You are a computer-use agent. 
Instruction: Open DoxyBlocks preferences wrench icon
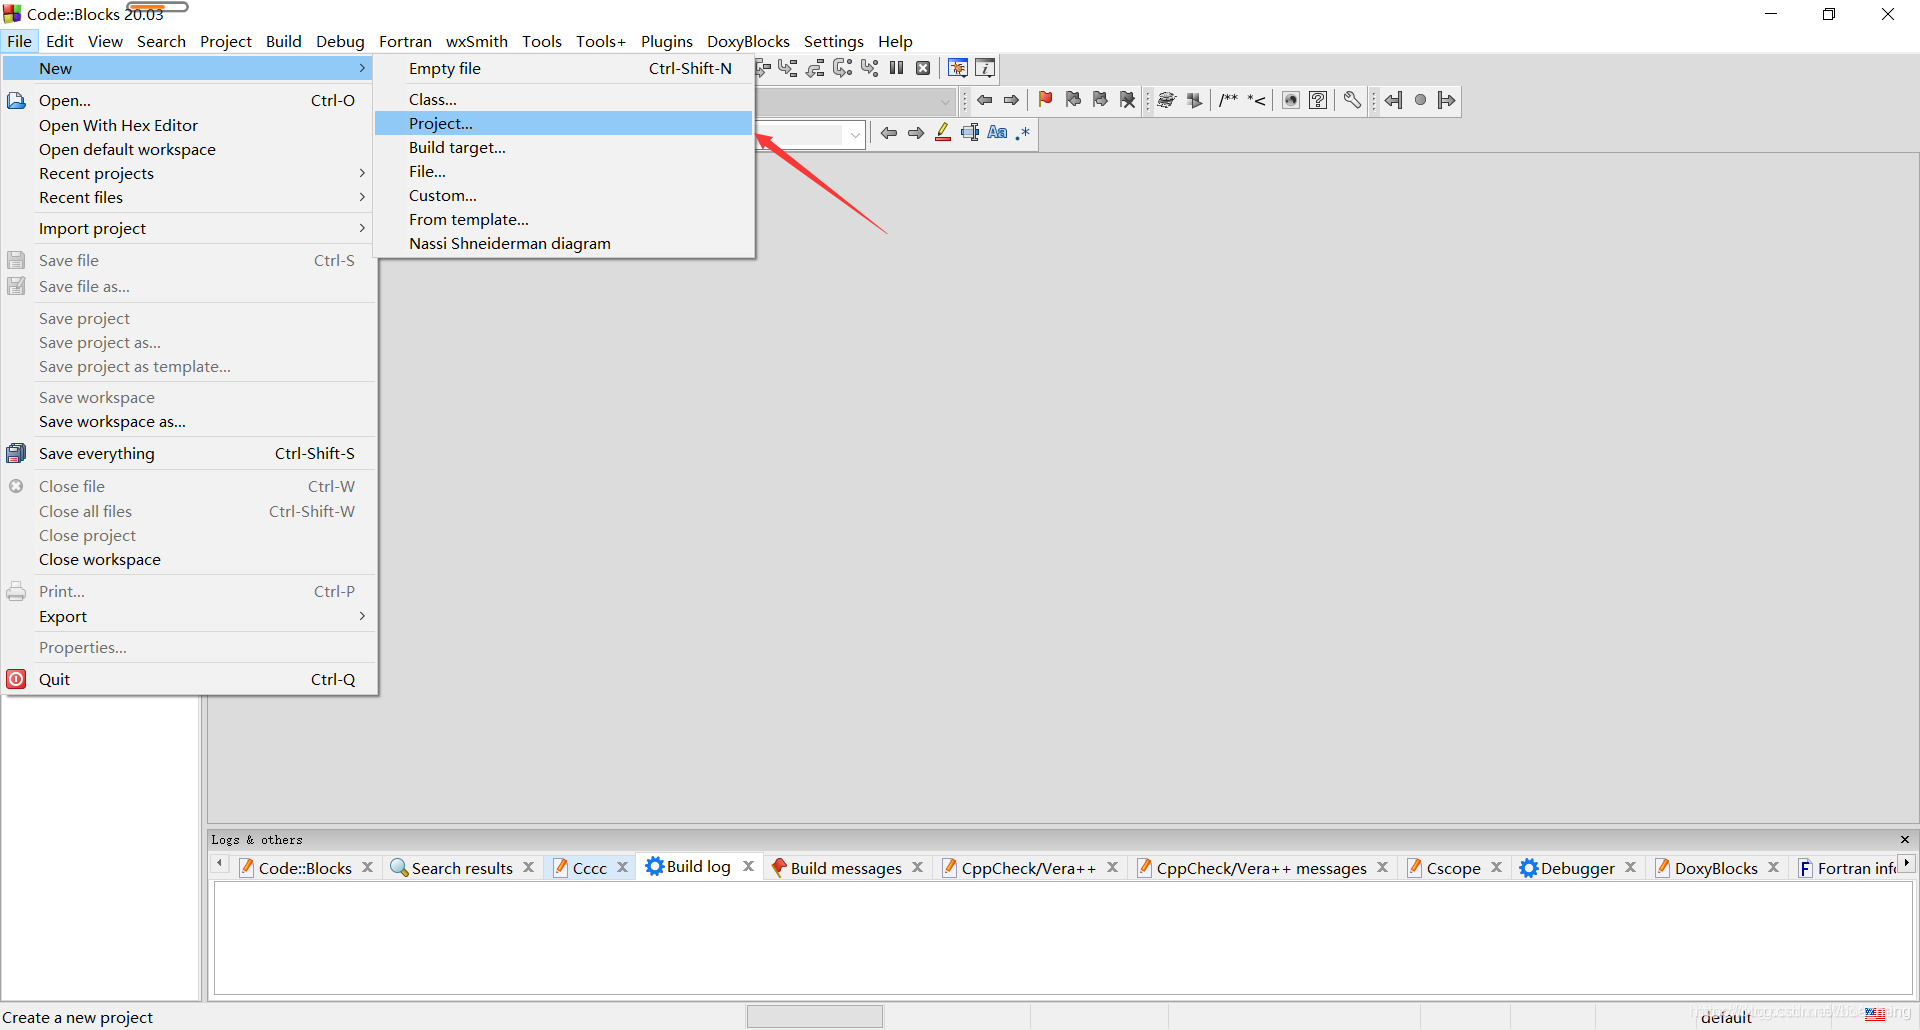tap(1352, 100)
